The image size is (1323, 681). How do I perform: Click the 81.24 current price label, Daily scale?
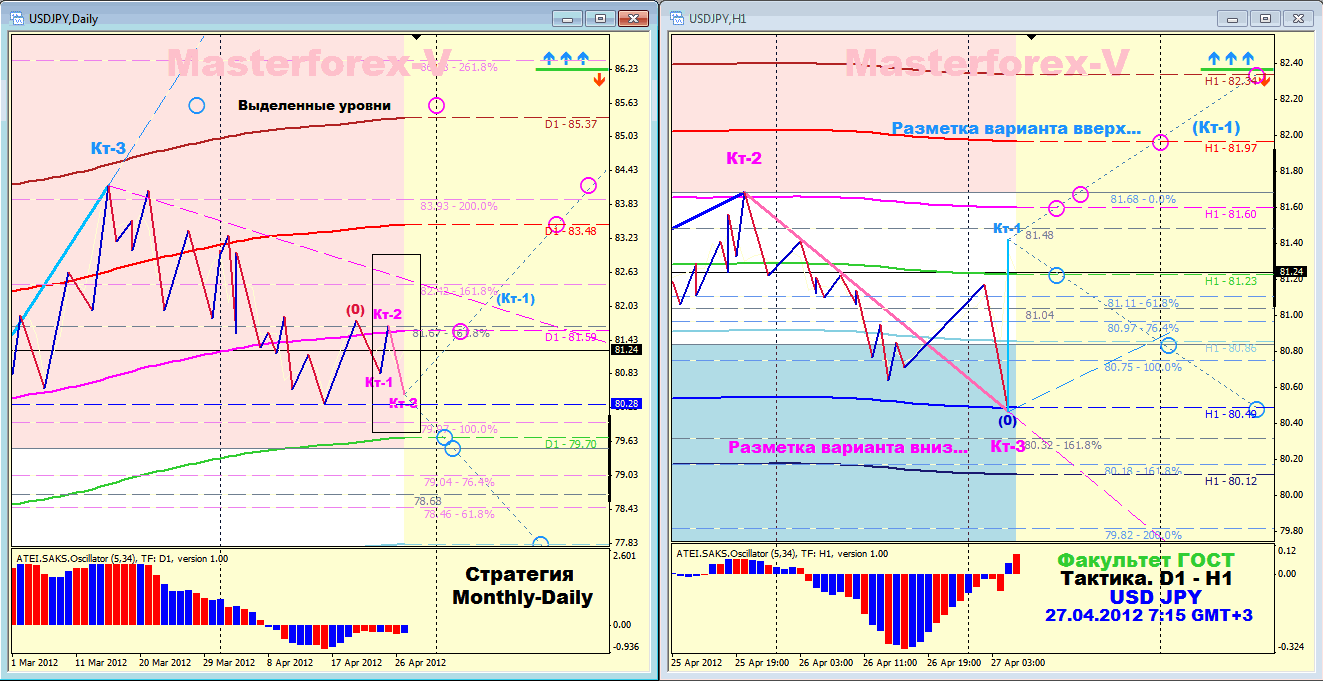point(626,350)
